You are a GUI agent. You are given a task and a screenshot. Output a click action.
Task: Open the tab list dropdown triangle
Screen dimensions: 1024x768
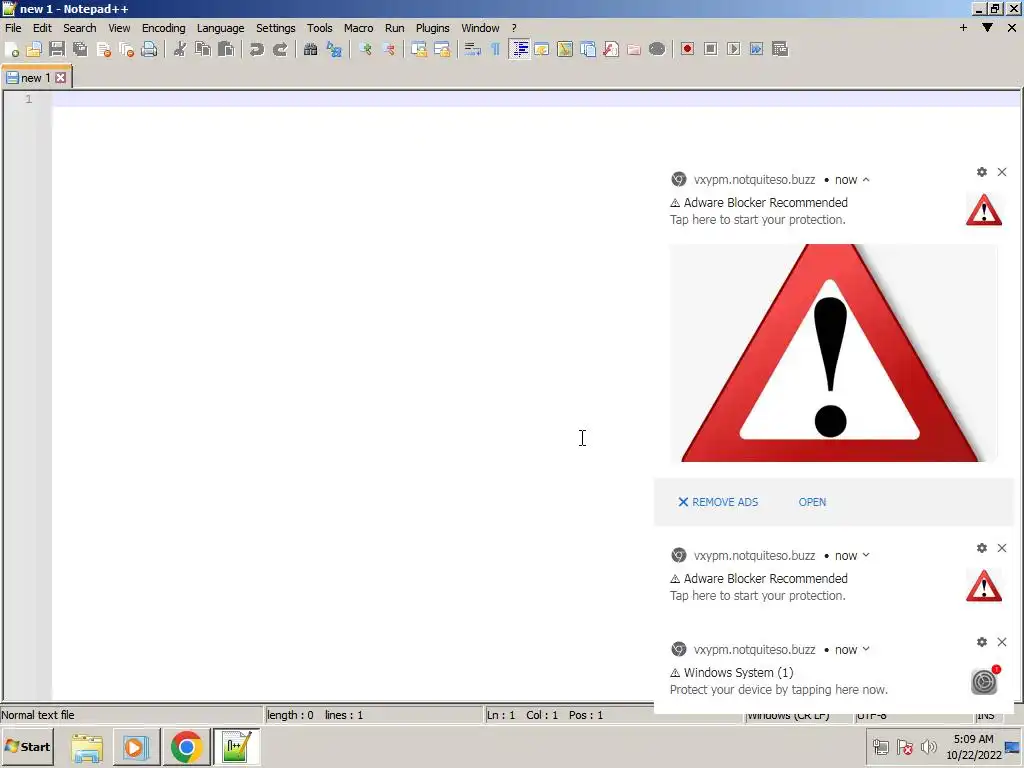click(x=987, y=27)
